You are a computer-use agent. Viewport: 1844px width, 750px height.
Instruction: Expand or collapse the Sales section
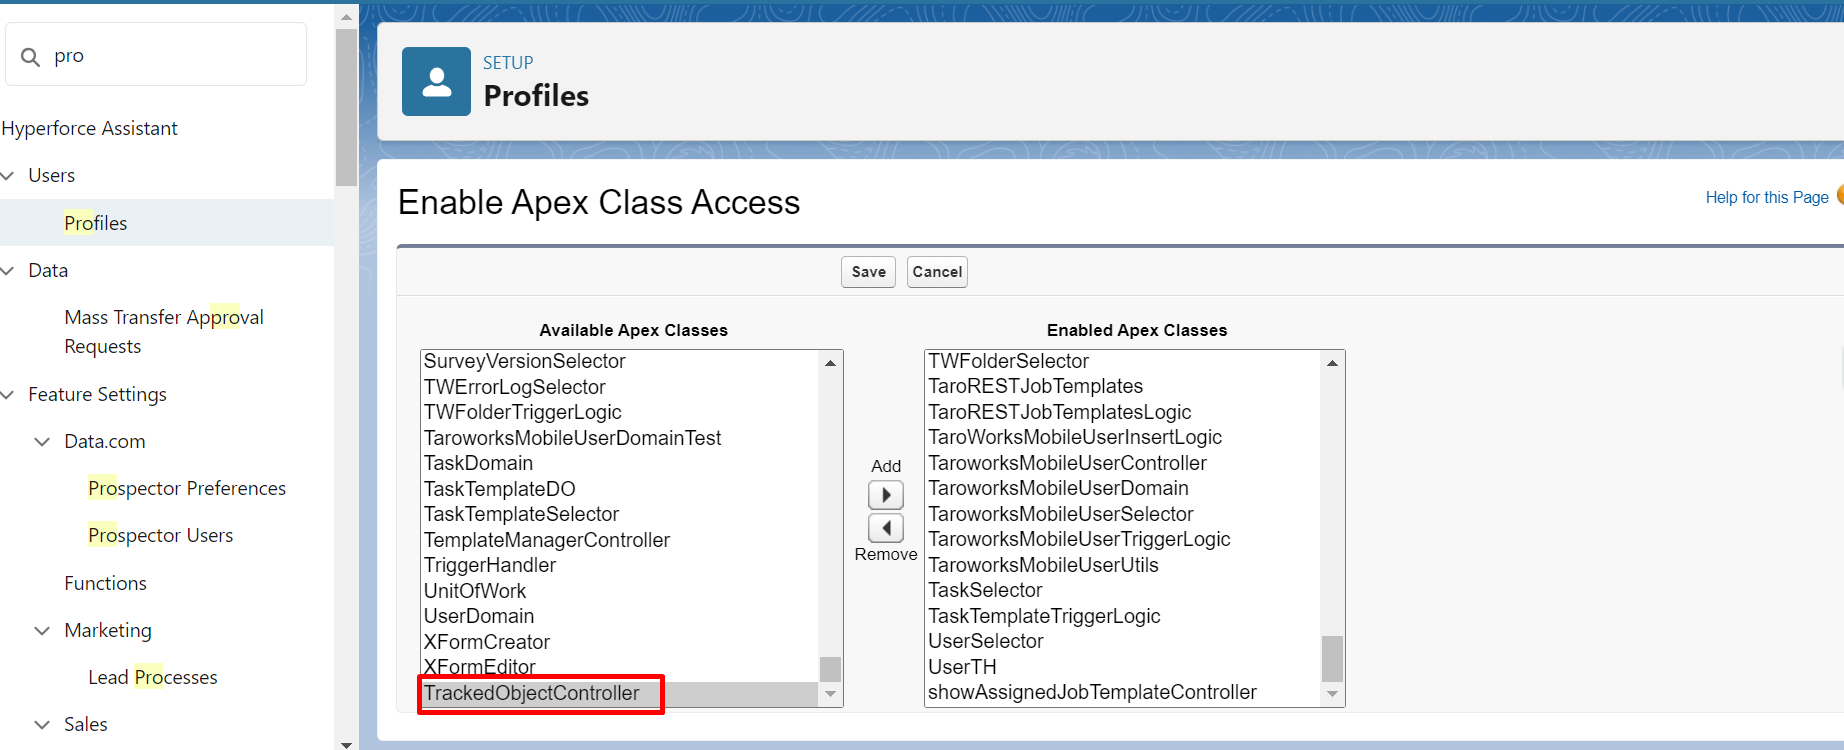pyautogui.click(x=42, y=725)
